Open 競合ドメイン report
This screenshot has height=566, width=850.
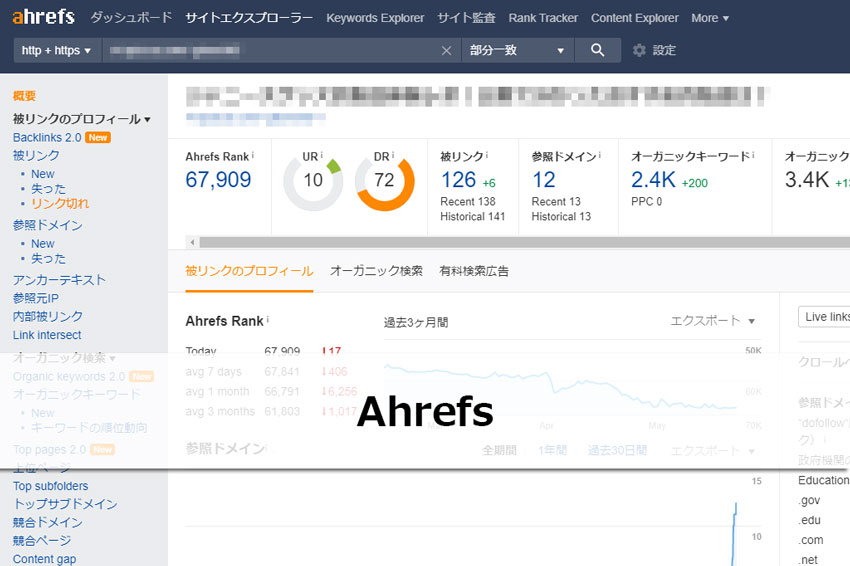[48, 523]
